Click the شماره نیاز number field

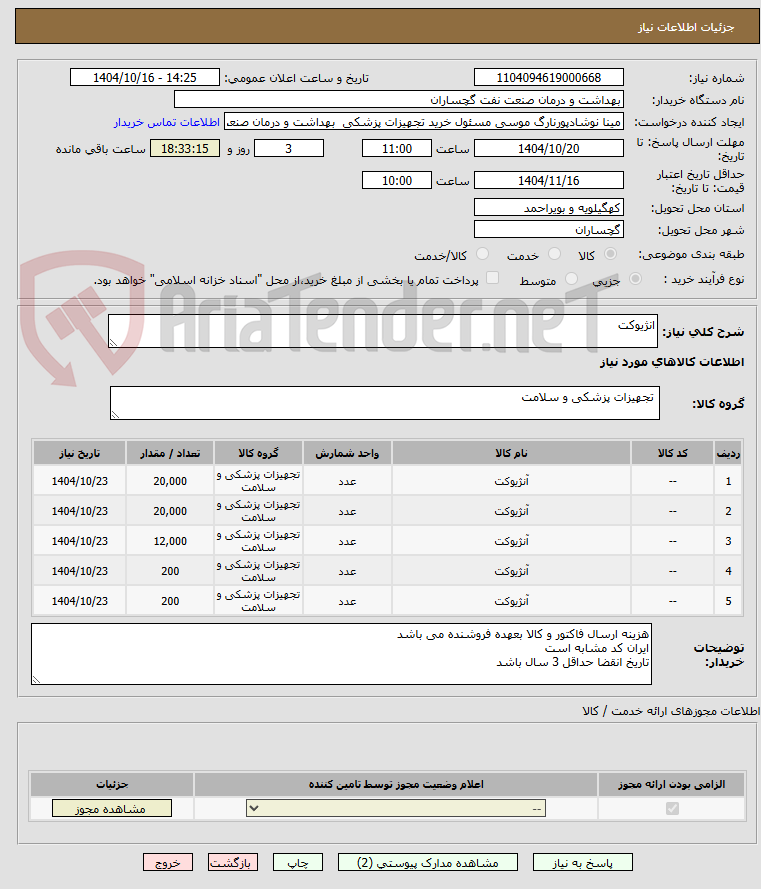point(548,78)
